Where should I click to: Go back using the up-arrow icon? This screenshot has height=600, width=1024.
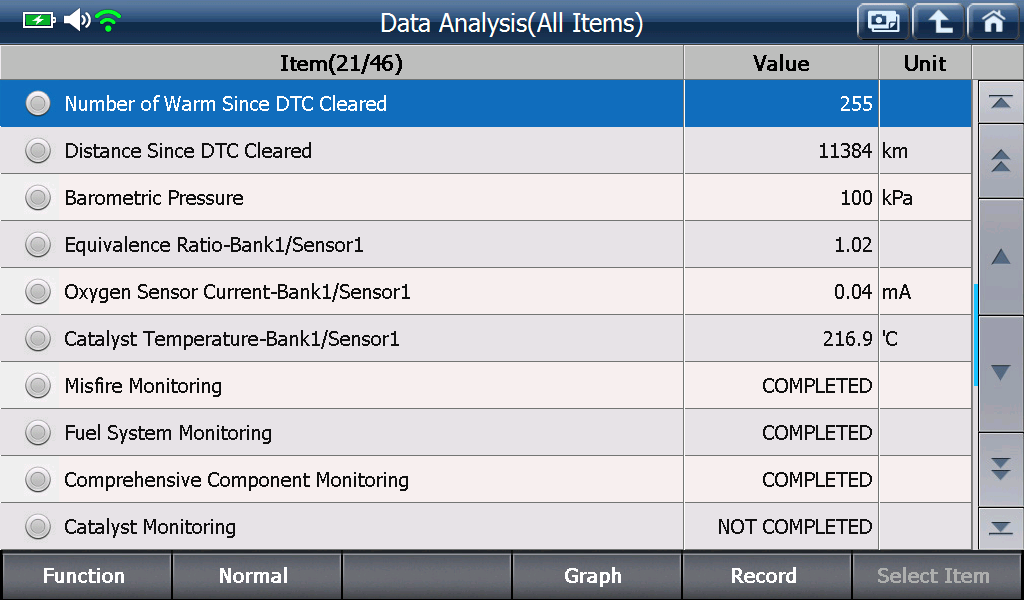(x=939, y=22)
